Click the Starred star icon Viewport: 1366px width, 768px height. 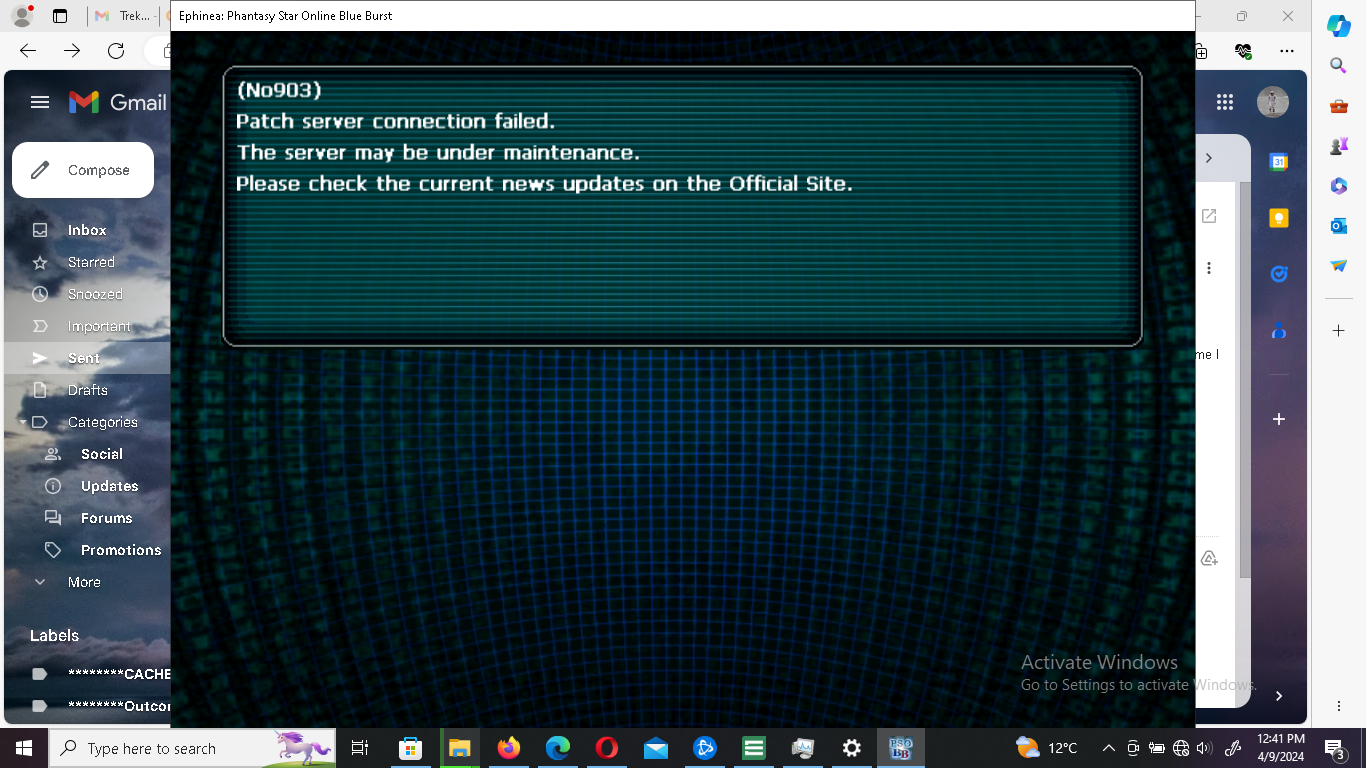40,262
